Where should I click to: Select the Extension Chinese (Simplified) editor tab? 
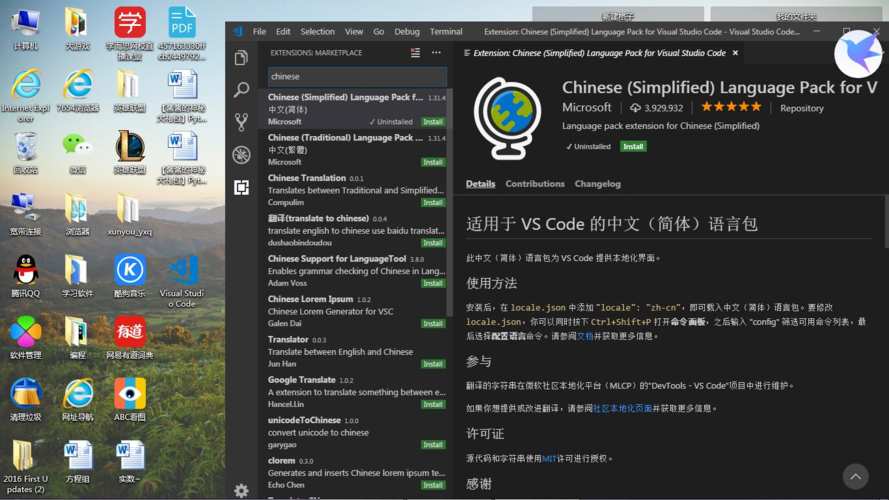tap(599, 53)
